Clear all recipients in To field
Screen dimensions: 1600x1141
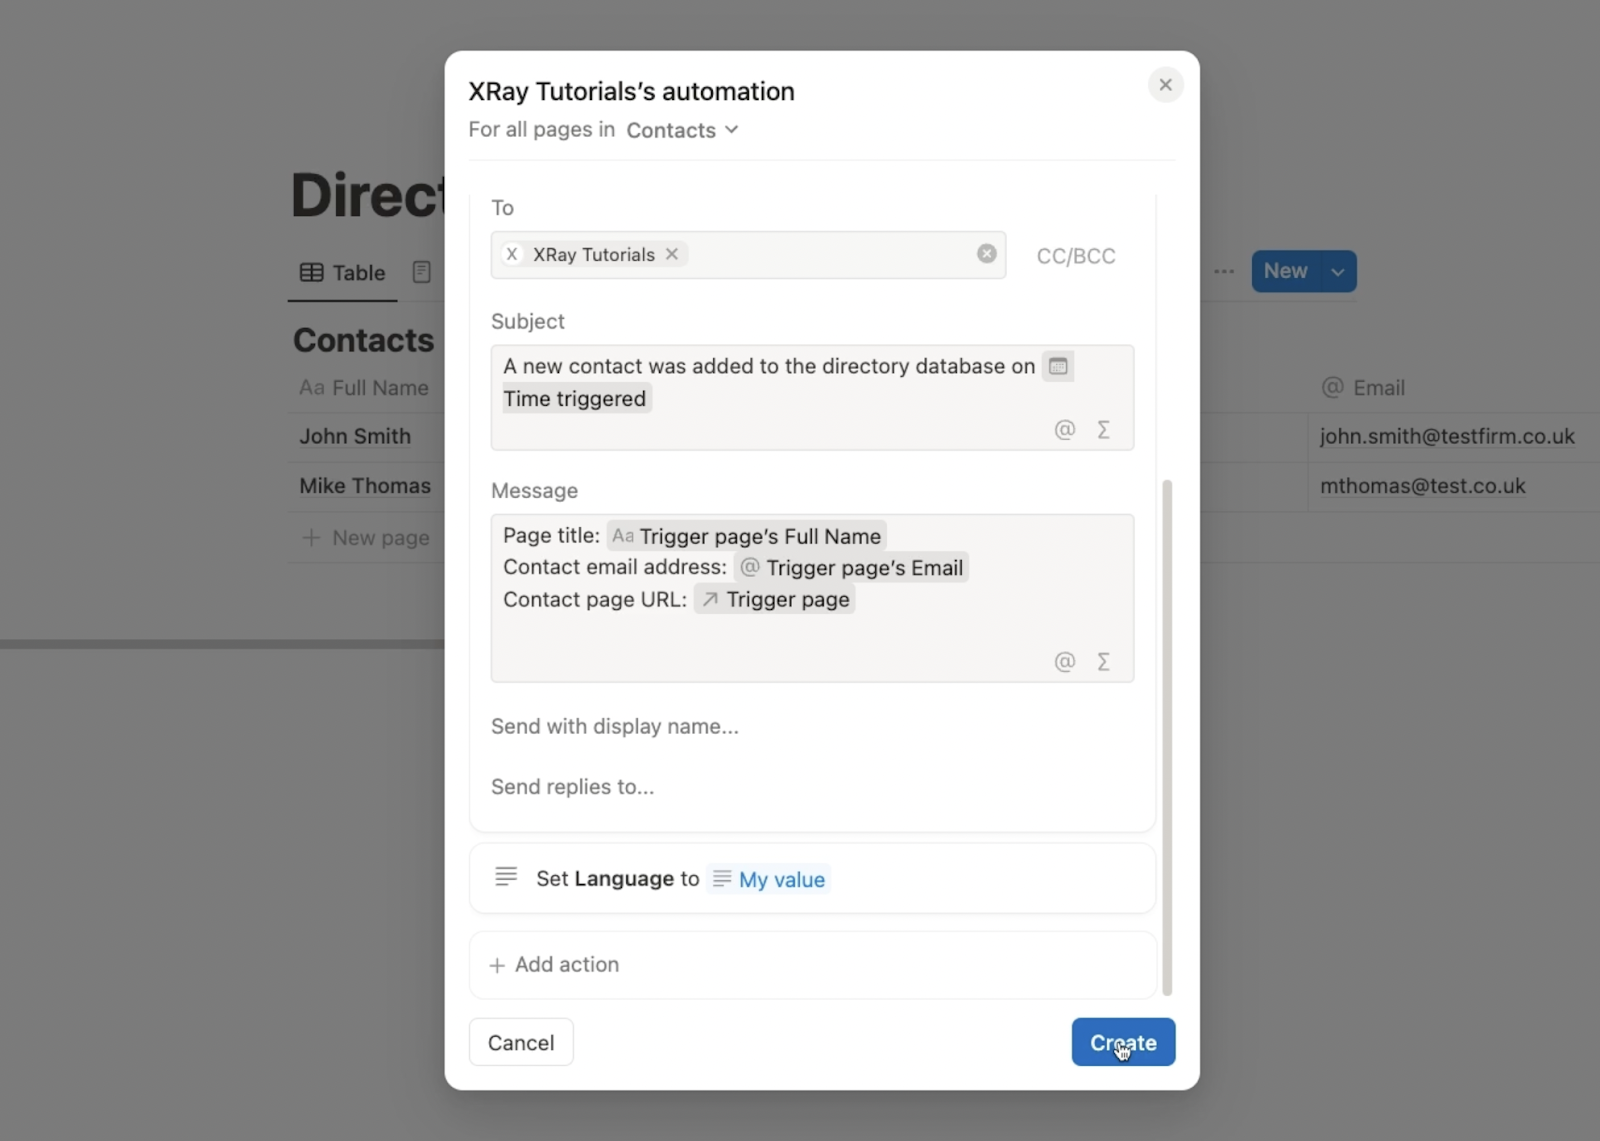coord(986,254)
